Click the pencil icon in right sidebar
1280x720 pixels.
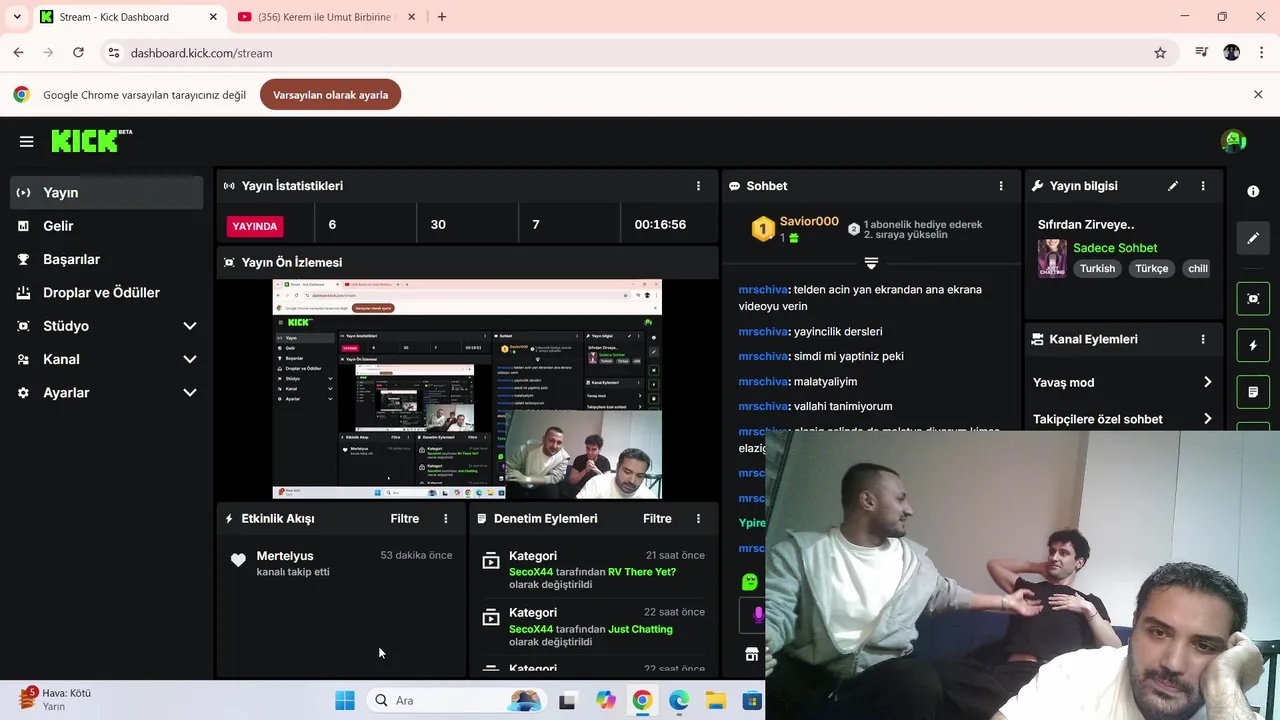pyautogui.click(x=1253, y=238)
